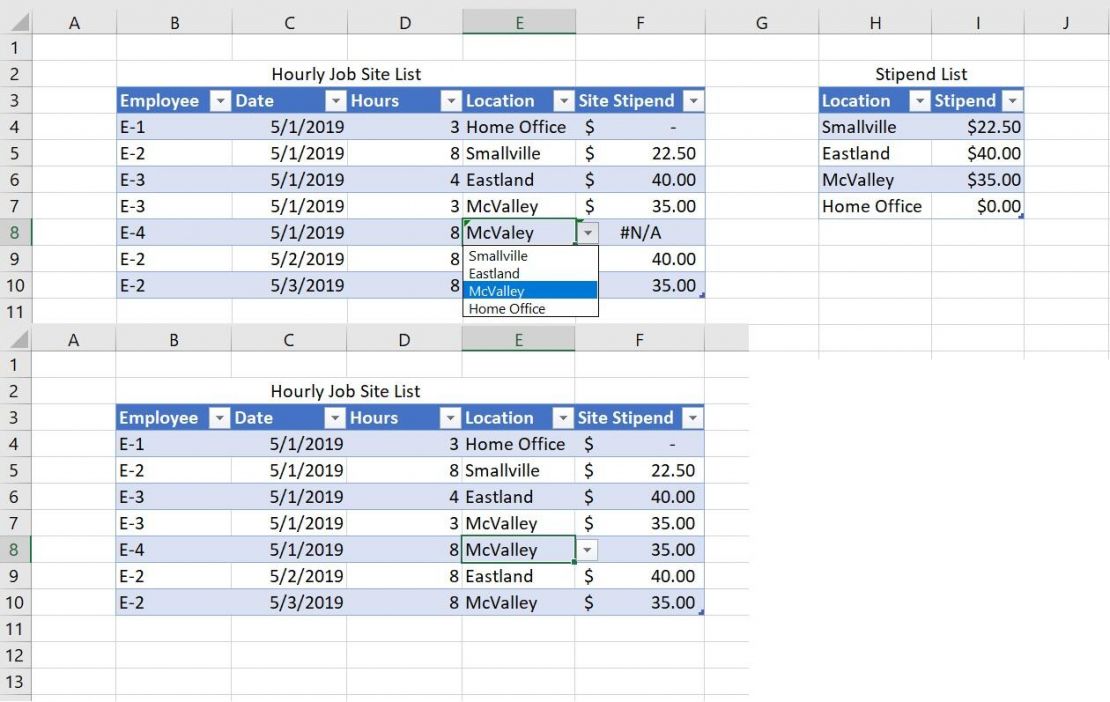Open the Hours filter on the lower table
1110x702 pixels.
[x=448, y=418]
